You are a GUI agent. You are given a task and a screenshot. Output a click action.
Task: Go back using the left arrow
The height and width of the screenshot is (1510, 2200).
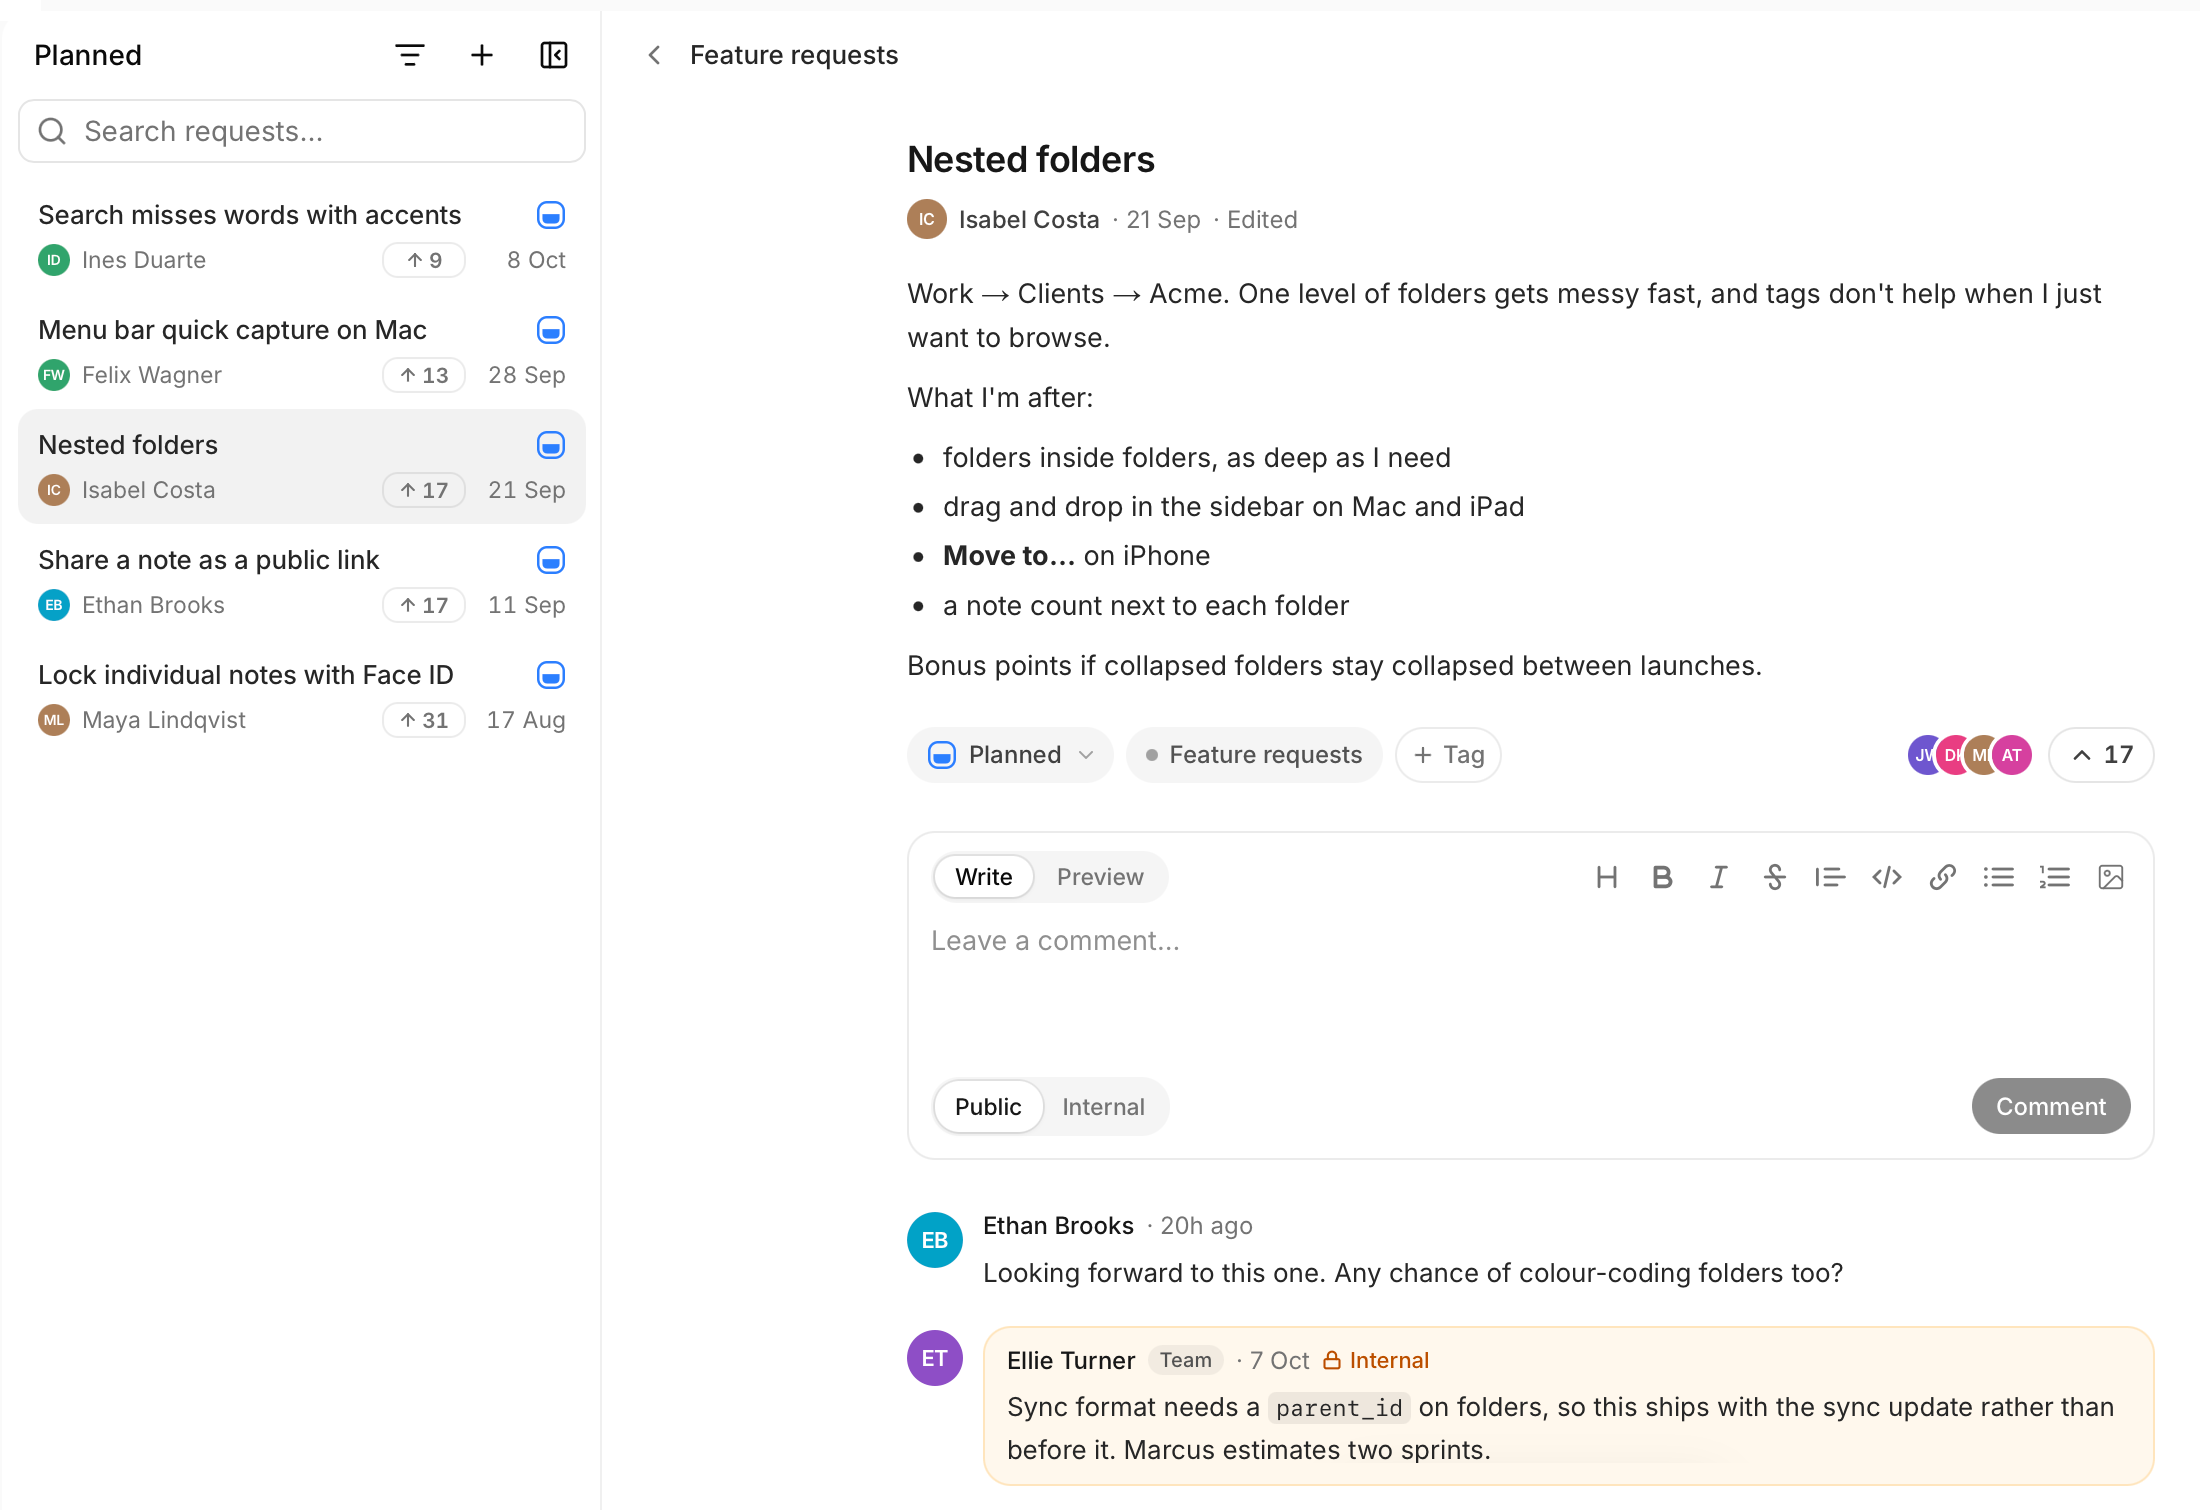point(654,55)
